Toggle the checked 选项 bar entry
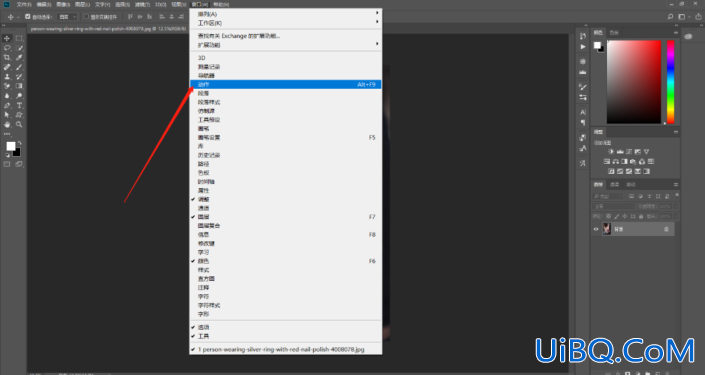The height and width of the screenshot is (375, 705). click(286, 327)
